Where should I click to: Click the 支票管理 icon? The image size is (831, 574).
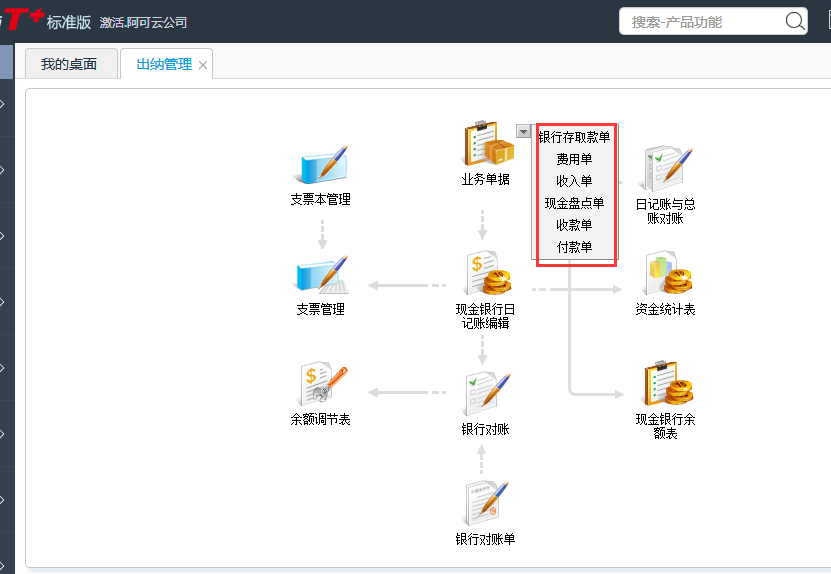pyautogui.click(x=321, y=275)
